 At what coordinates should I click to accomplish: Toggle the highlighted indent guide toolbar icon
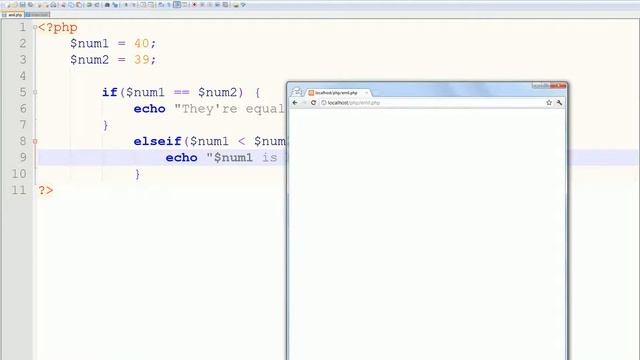tap(177, 5)
